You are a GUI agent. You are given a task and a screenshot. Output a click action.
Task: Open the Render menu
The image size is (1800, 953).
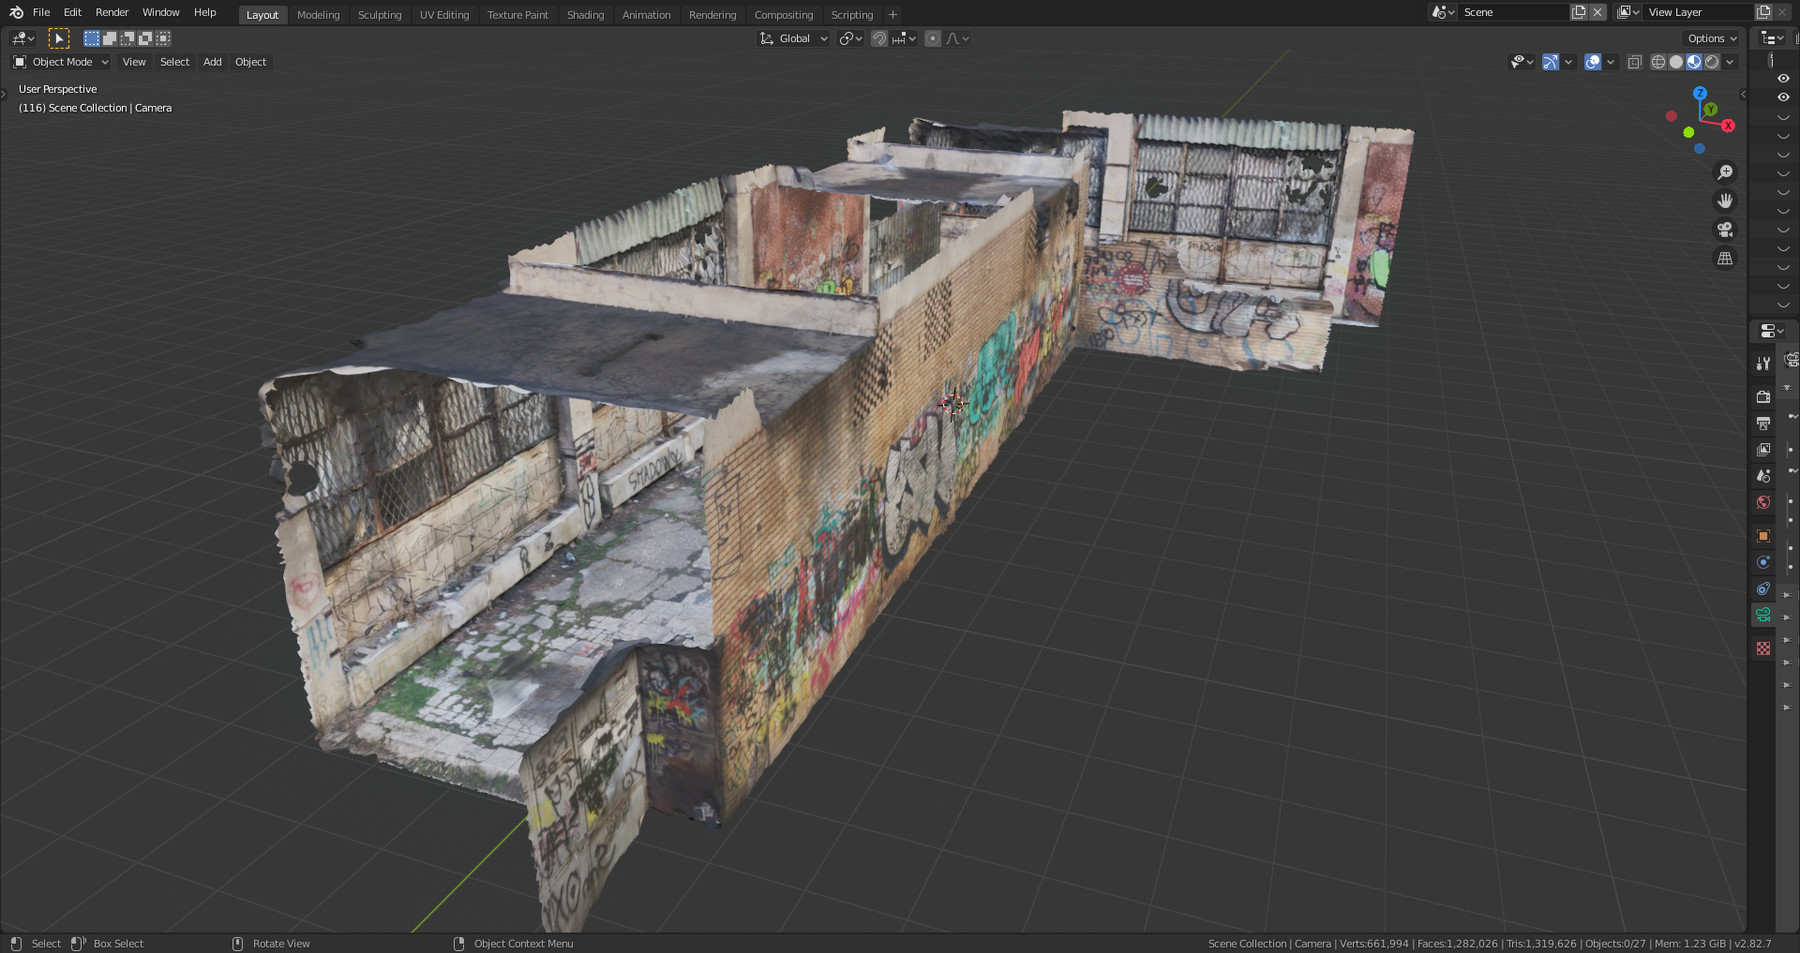pyautogui.click(x=111, y=12)
